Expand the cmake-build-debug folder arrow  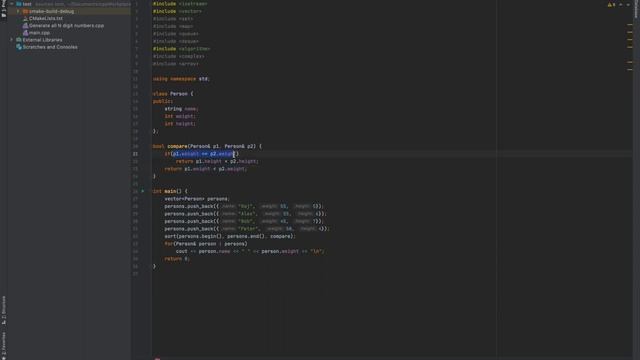(18, 11)
